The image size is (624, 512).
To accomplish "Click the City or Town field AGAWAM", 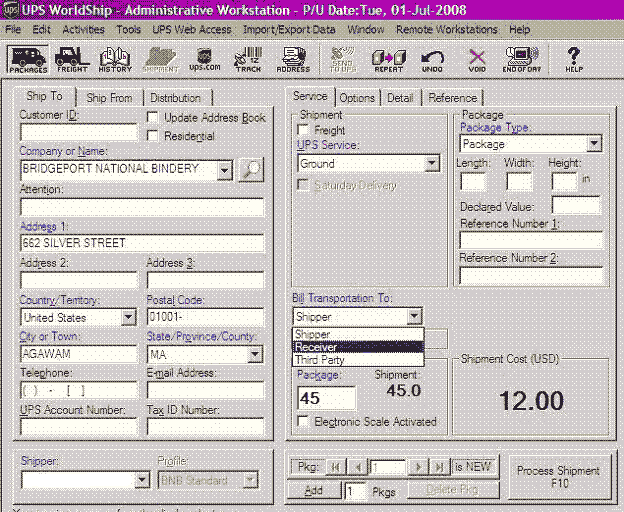I will click(79, 354).
